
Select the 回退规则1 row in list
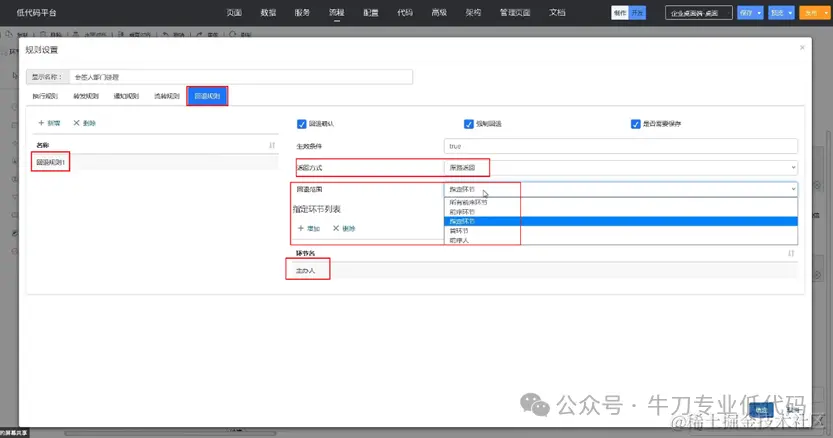154,162
